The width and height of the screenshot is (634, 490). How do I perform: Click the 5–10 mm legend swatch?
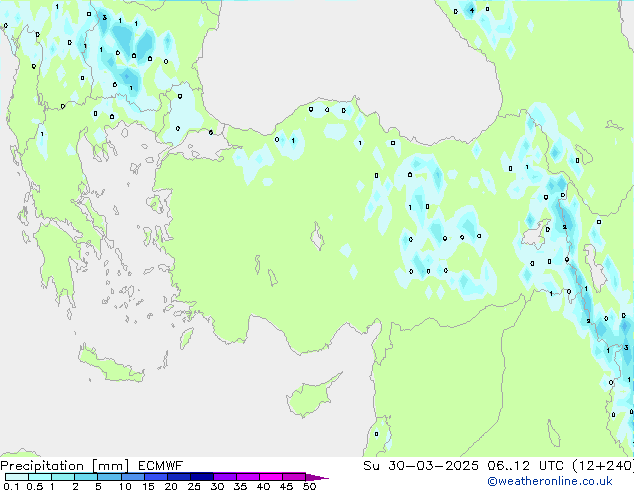point(109,477)
